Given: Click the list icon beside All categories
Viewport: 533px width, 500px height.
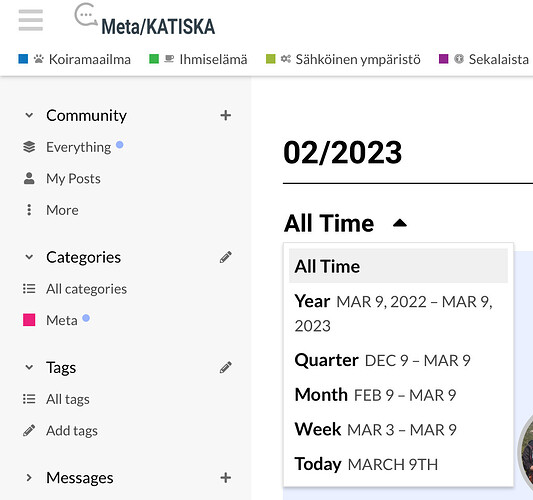Looking at the screenshot, I should coord(29,289).
